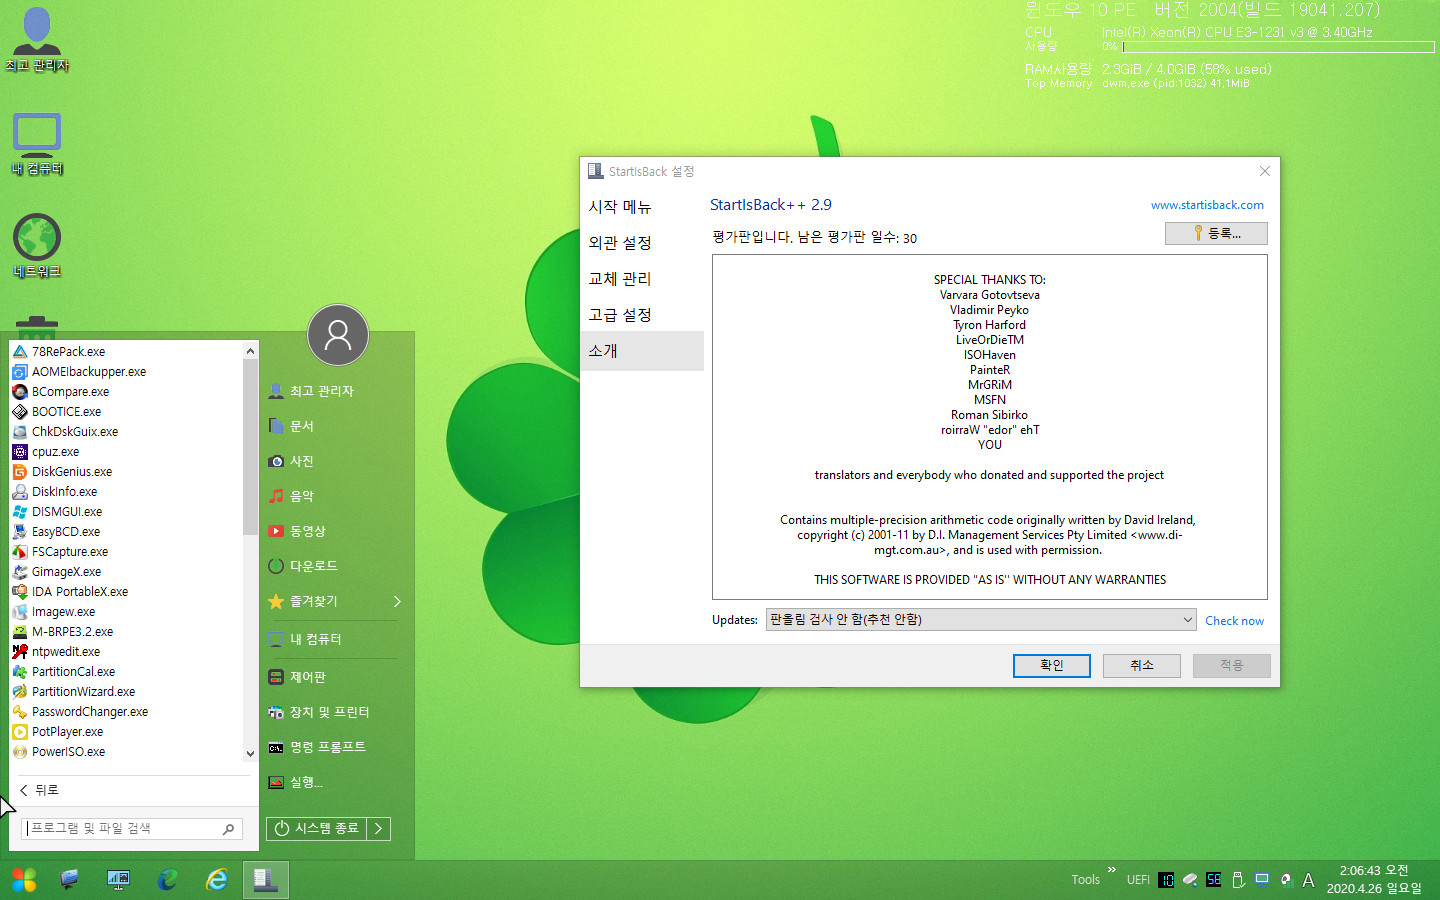Screen dimensions: 1440x900
Task: Open shutdown options arrow next to 시스템 종료
Action: coord(378,828)
